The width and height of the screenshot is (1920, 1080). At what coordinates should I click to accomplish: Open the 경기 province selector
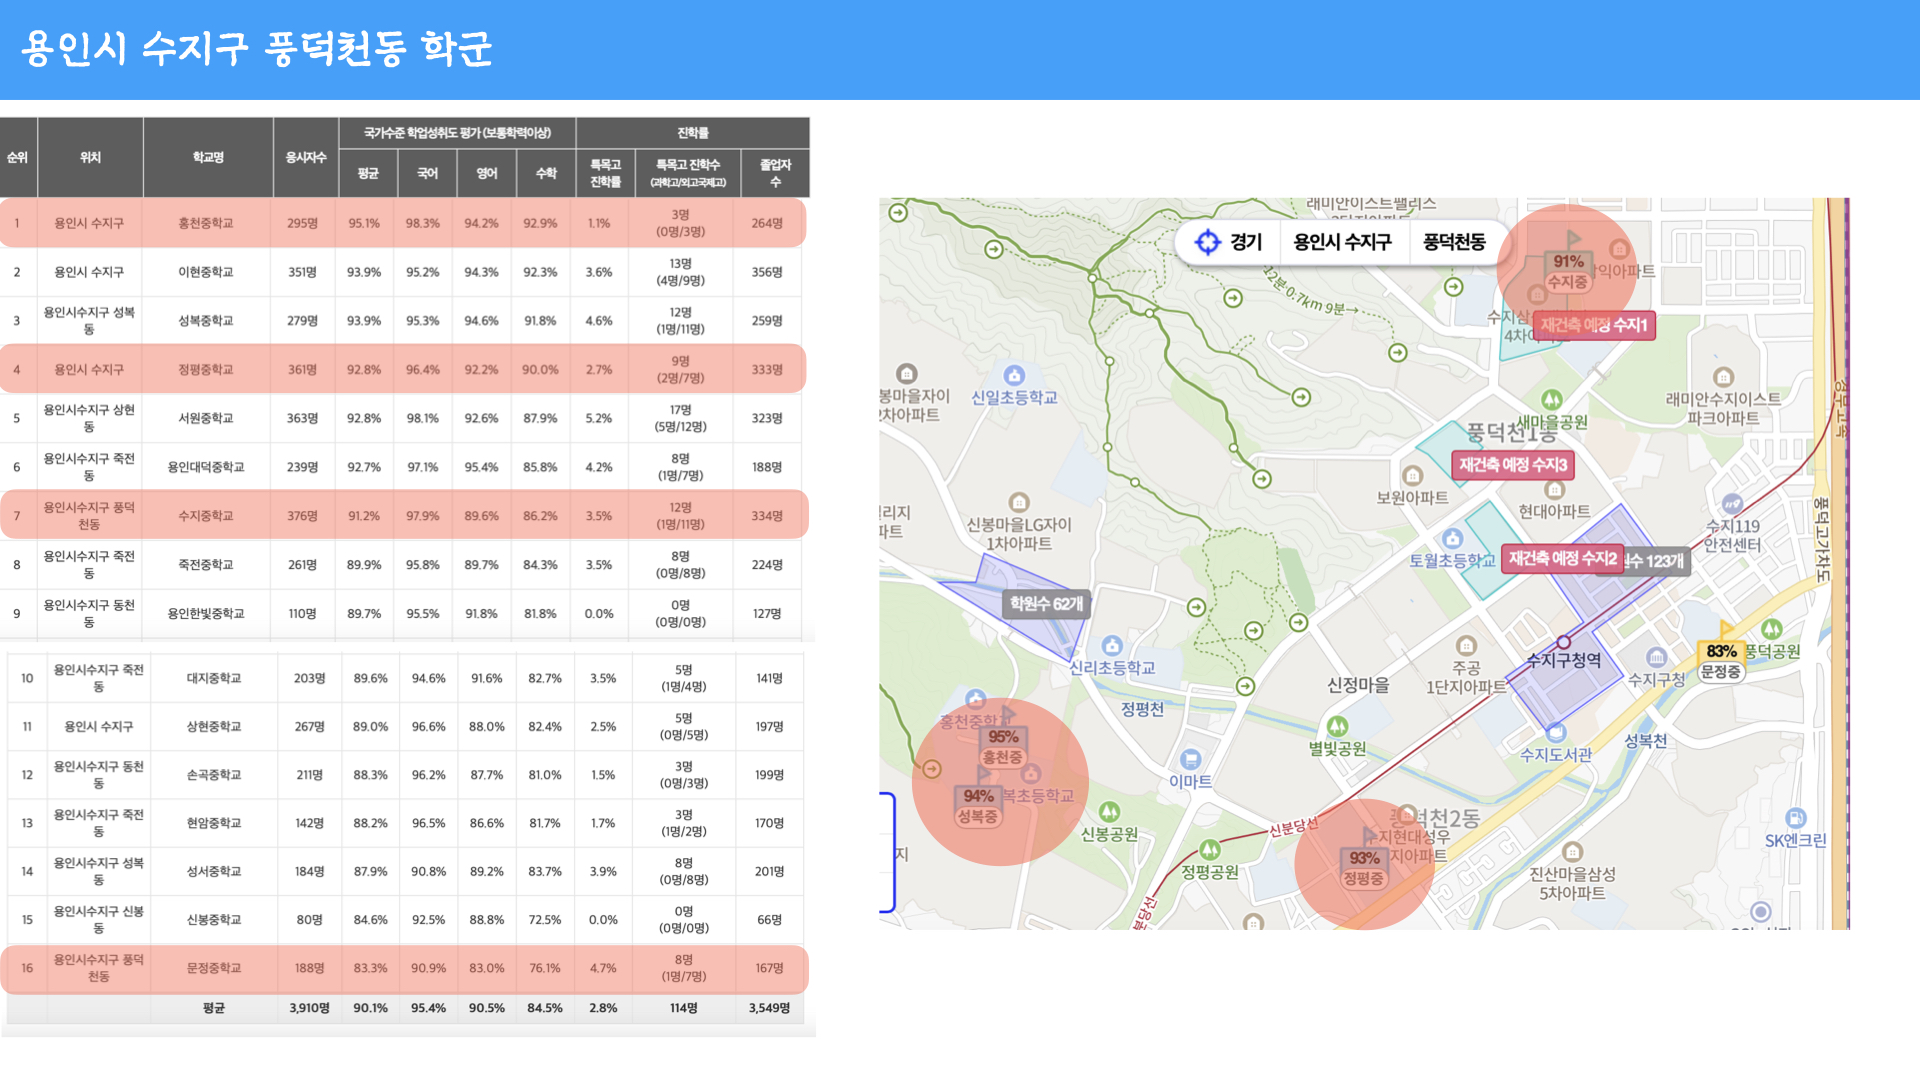coord(1246,242)
